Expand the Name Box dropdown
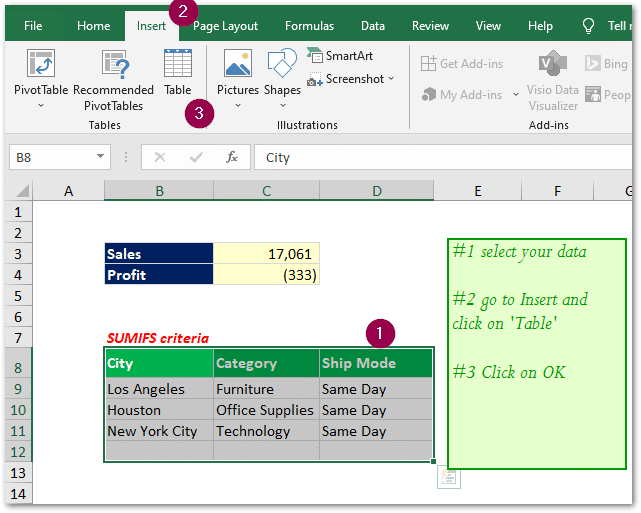The height and width of the screenshot is (513, 641). [x=101, y=157]
